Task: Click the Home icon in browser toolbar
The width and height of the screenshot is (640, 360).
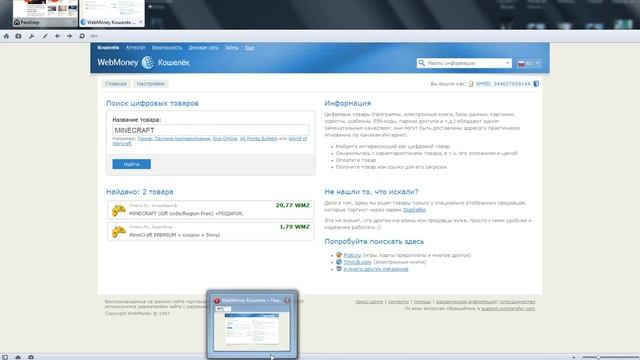Action: pos(6,36)
